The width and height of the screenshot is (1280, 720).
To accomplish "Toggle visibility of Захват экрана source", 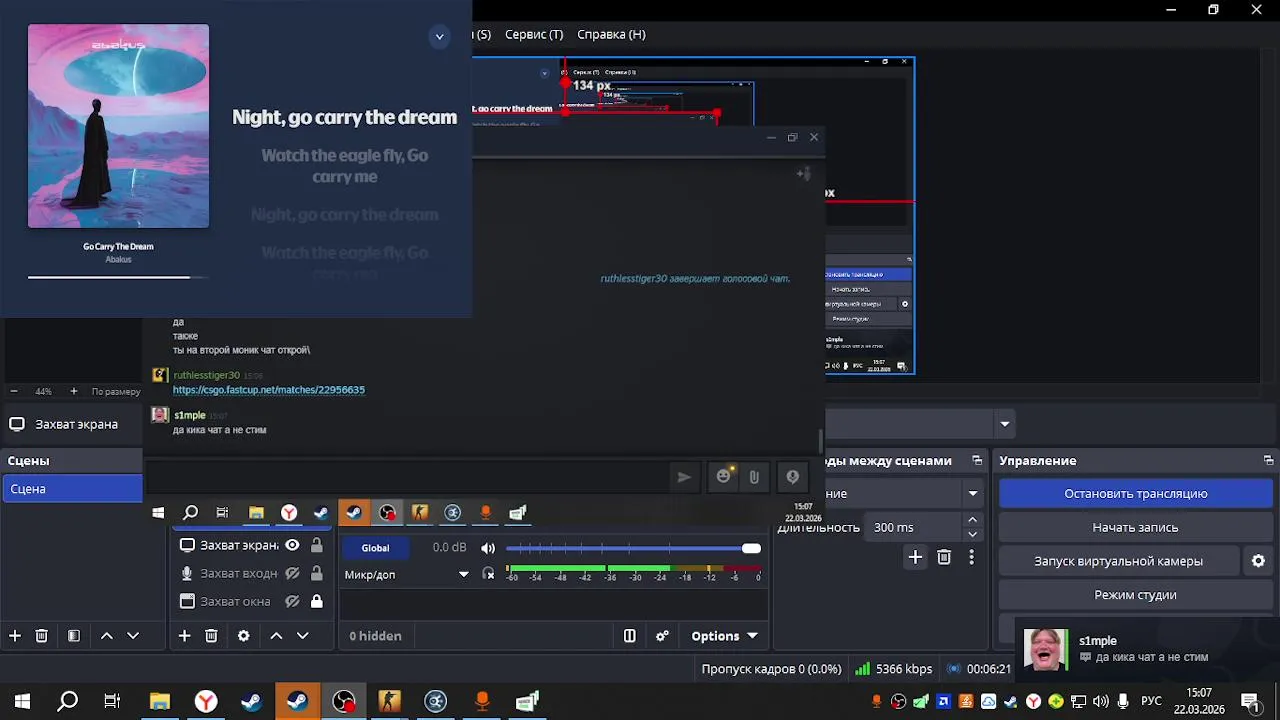I will tap(292, 545).
